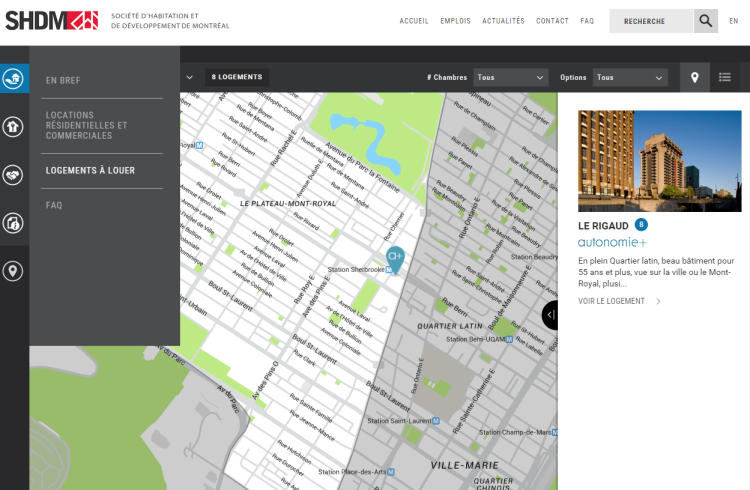Open the house sidebar icon section
This screenshot has width=750, height=490.
tap(14, 127)
